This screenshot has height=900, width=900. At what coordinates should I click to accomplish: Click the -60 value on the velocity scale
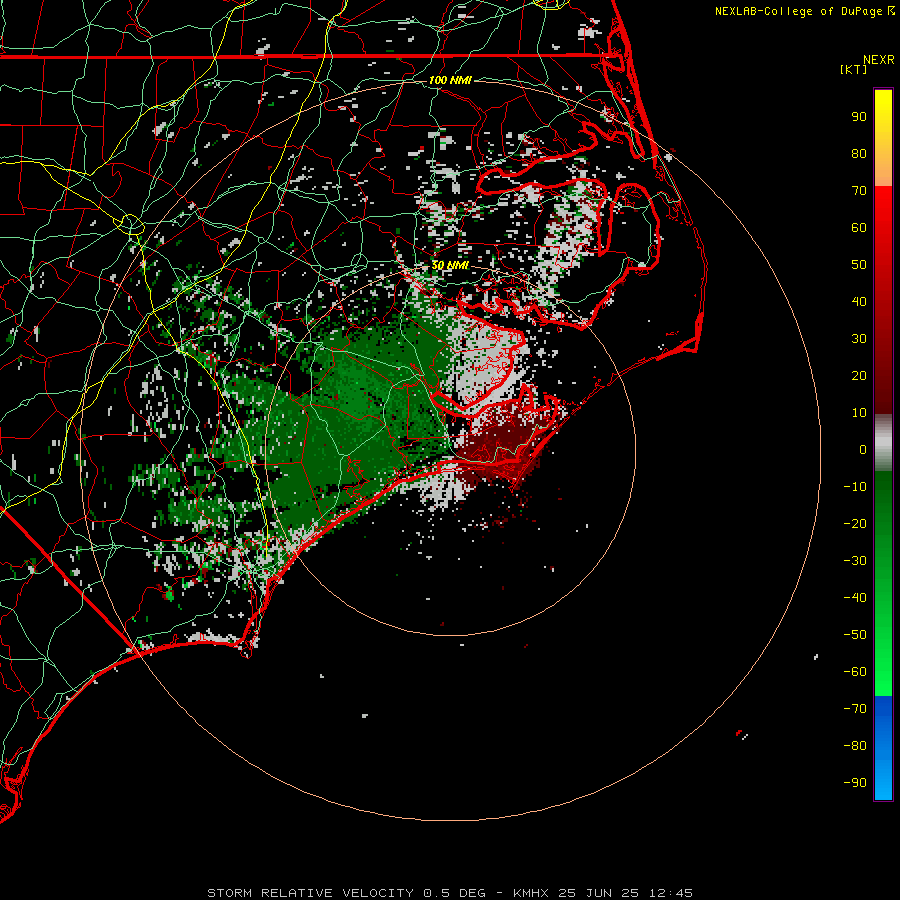(855, 672)
